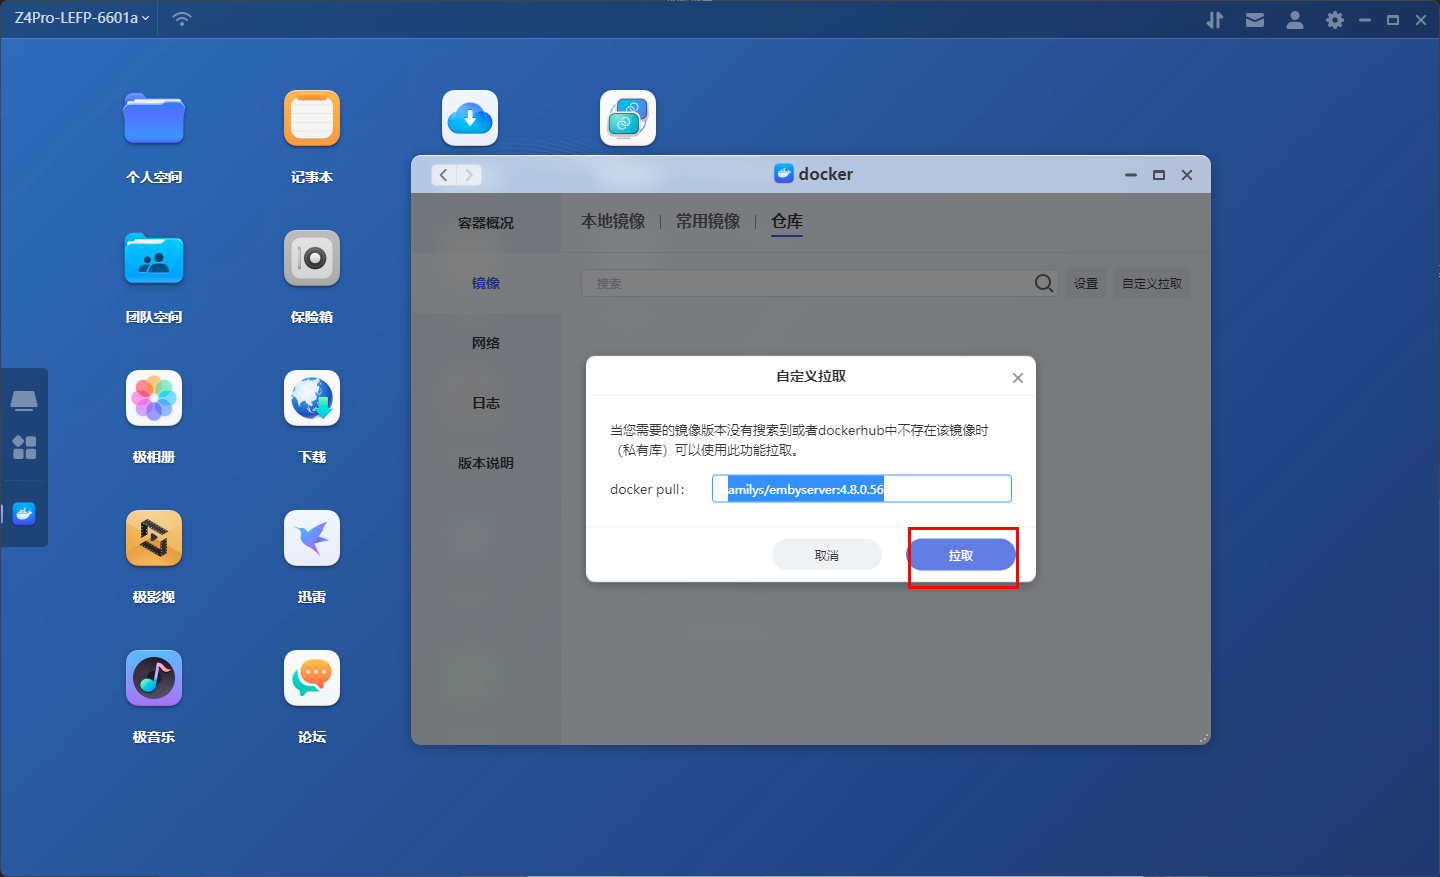Close the 自定义拉取 dialog

pos(1017,378)
